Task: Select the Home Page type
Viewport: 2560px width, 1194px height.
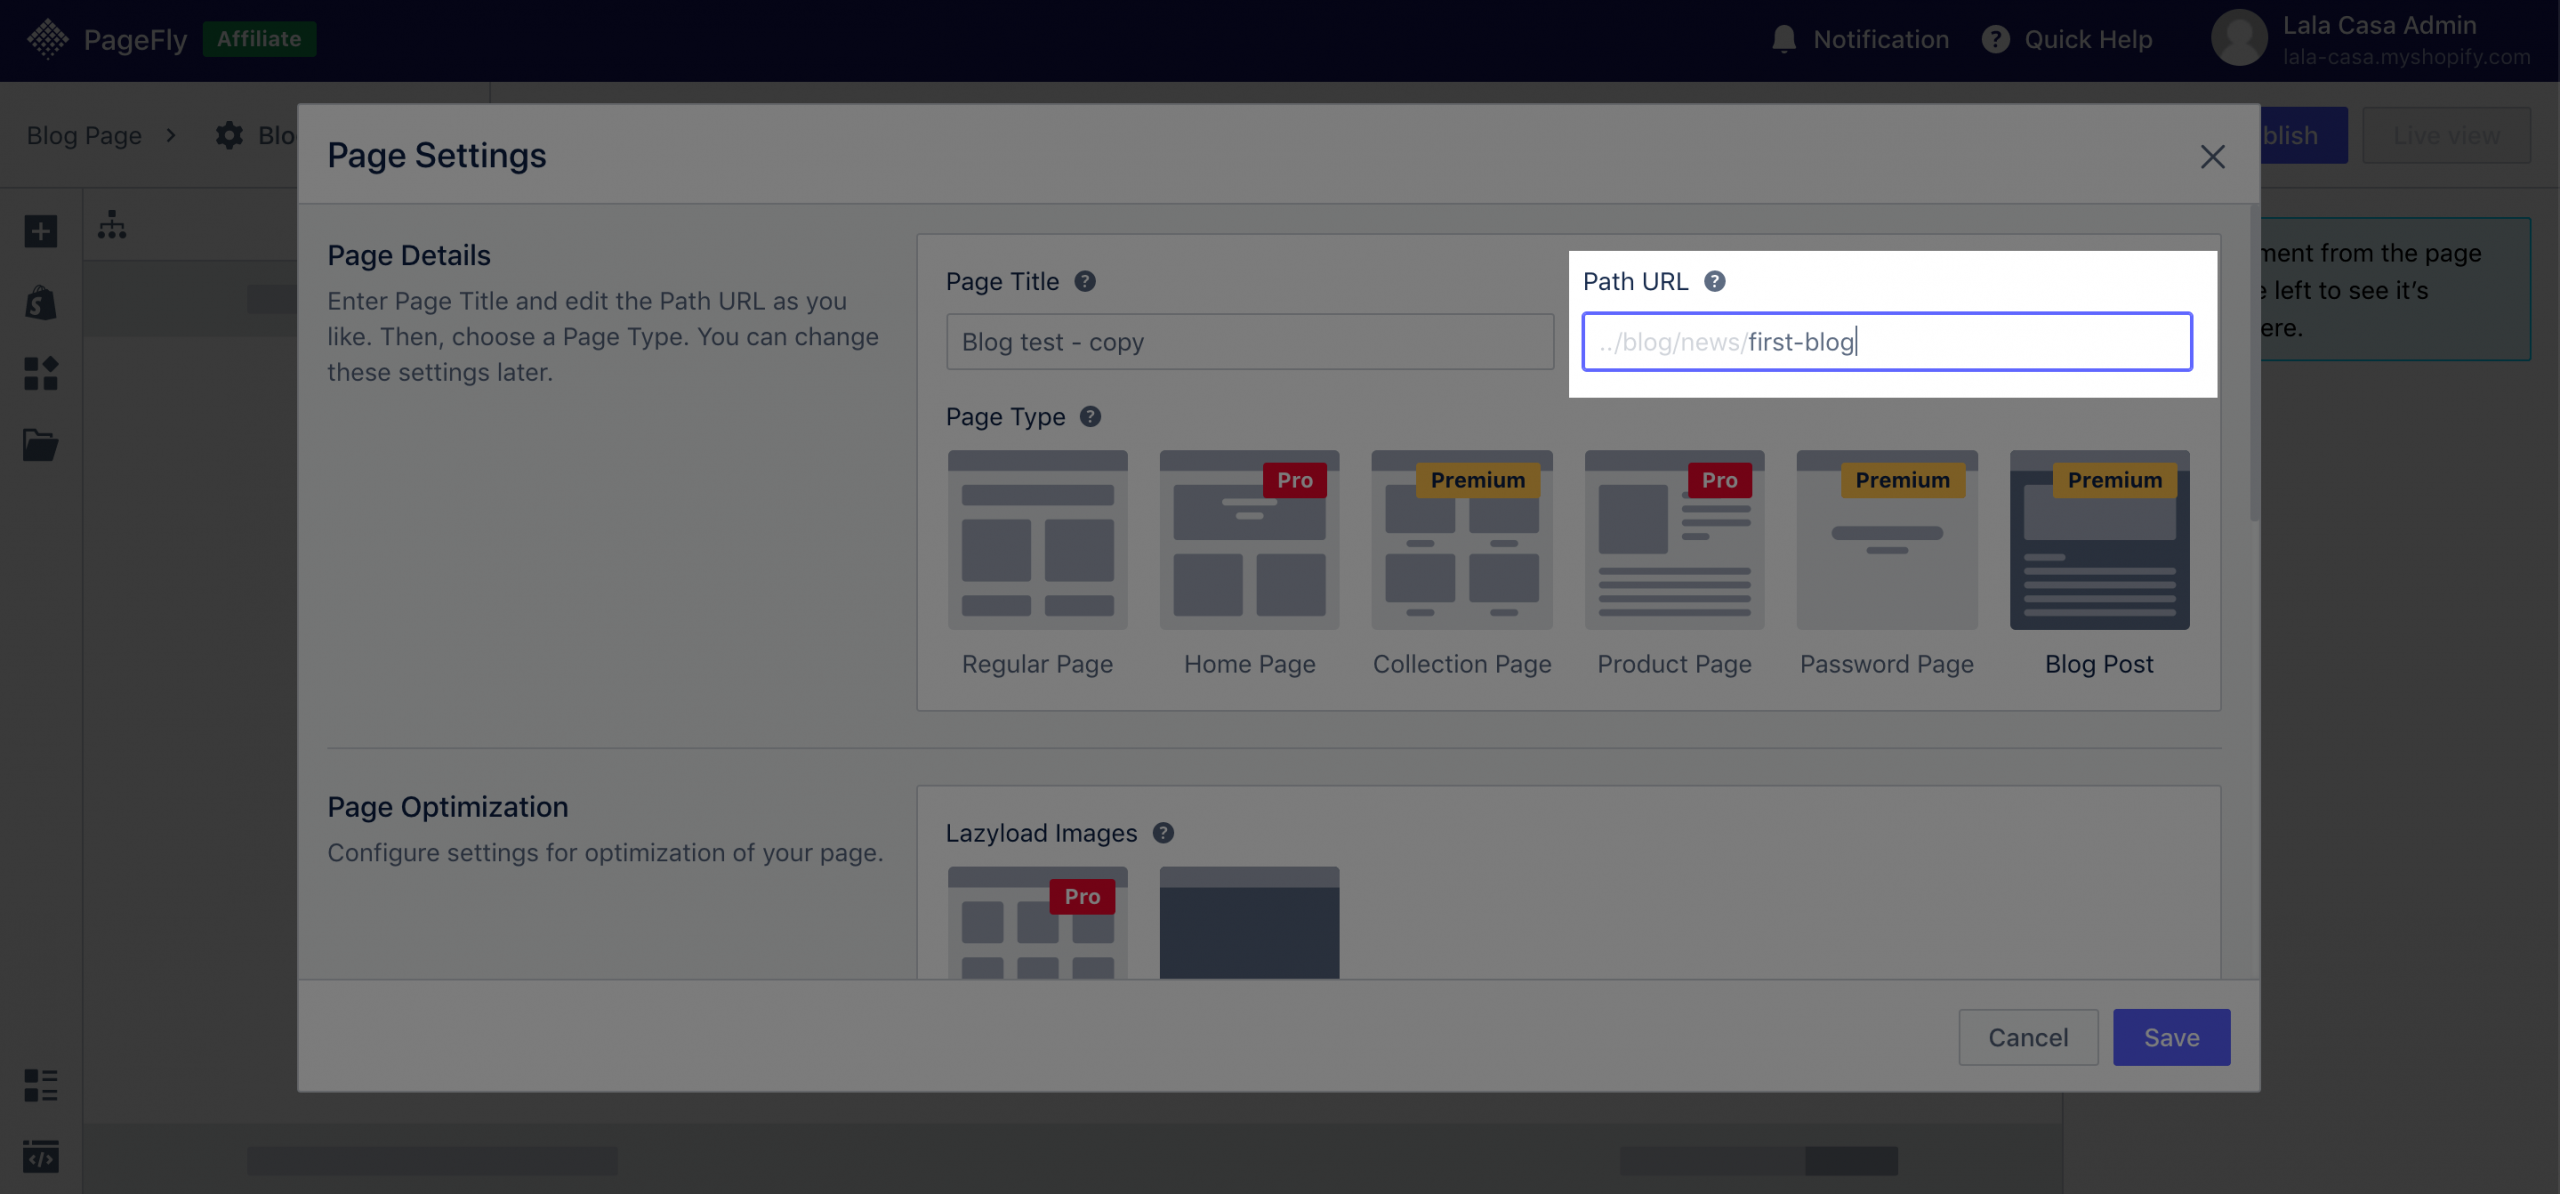Action: click(x=1249, y=563)
